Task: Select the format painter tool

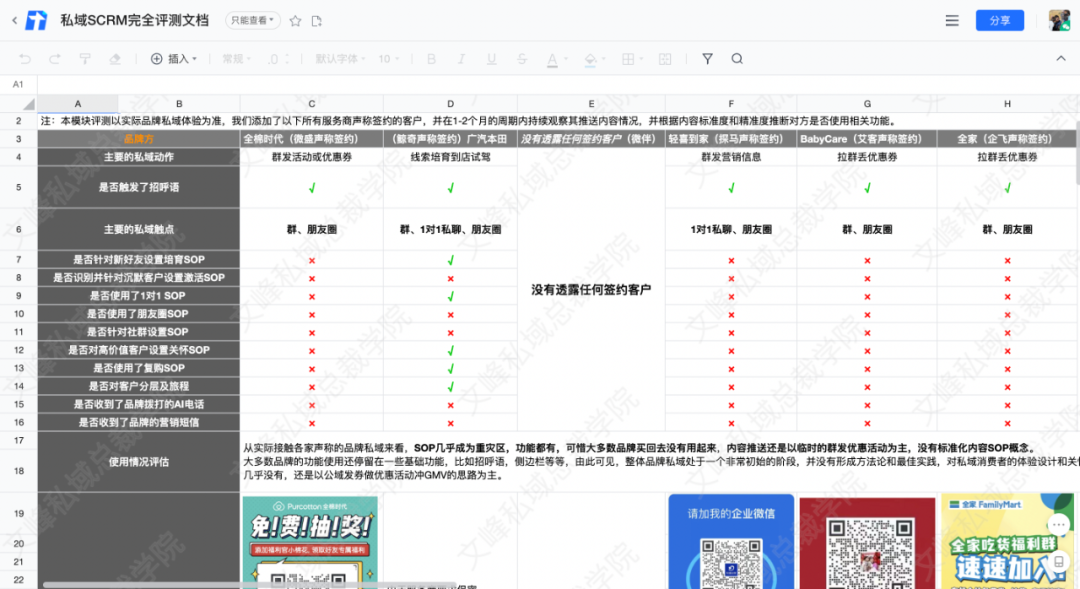Action: [85, 59]
